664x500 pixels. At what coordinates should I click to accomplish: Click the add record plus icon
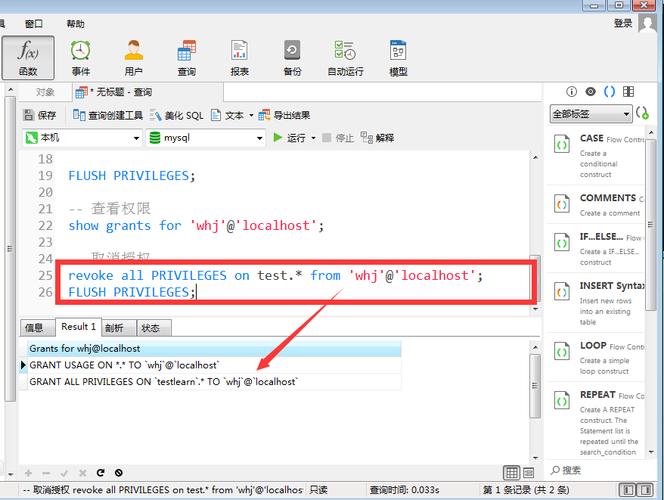[28, 473]
